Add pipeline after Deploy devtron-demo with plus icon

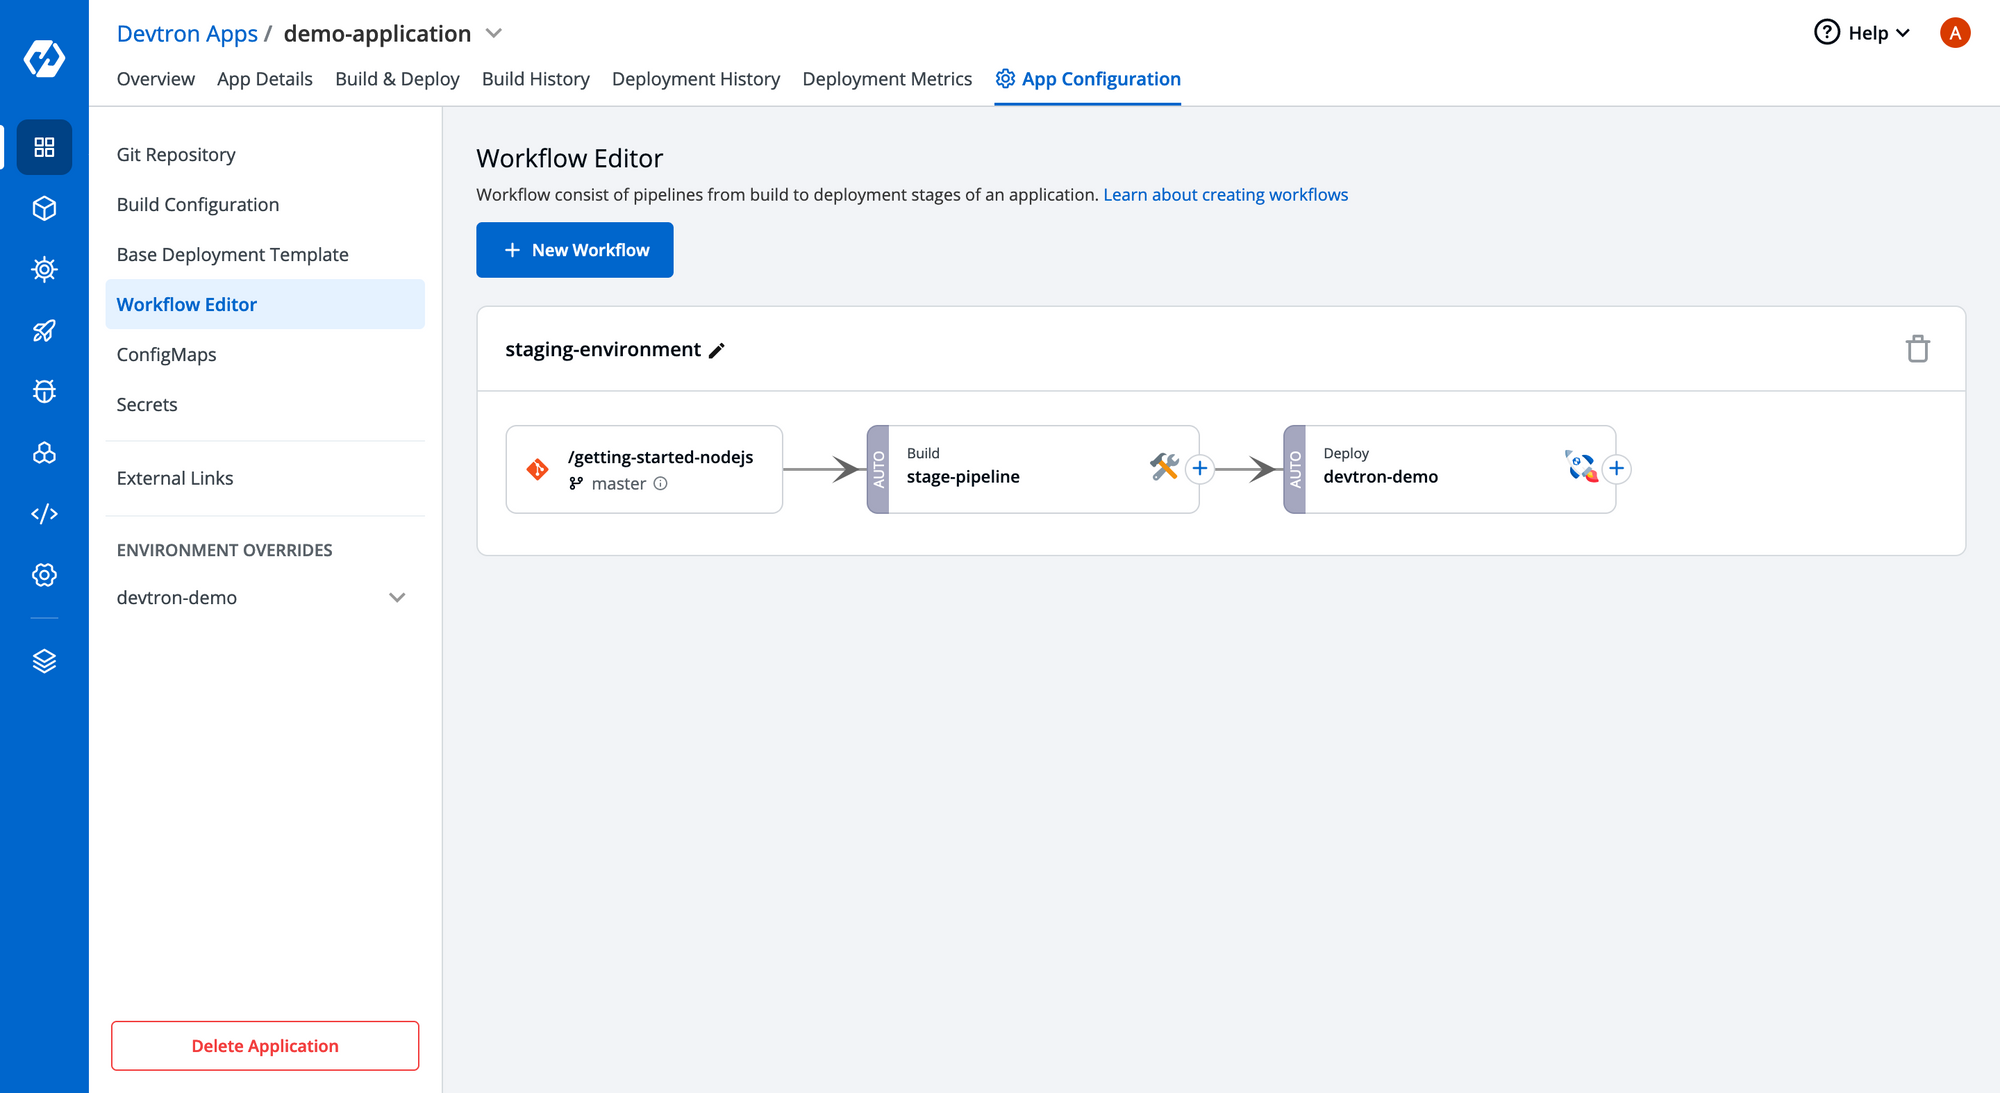point(1616,468)
